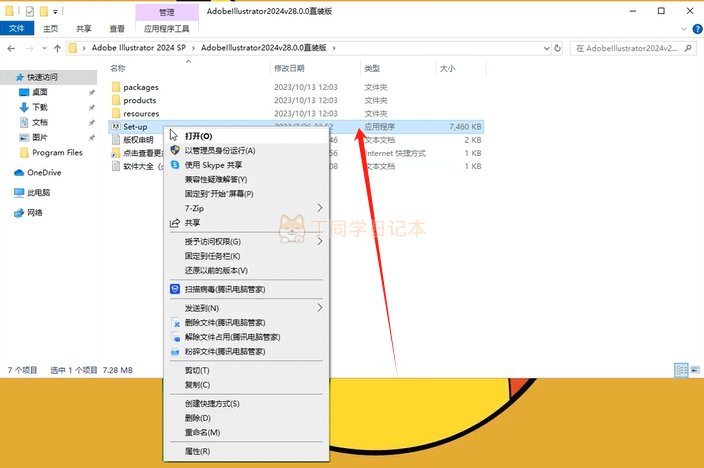The image size is (704, 468).
Task: Expand the address bar history dropdown
Action: pos(546,48)
